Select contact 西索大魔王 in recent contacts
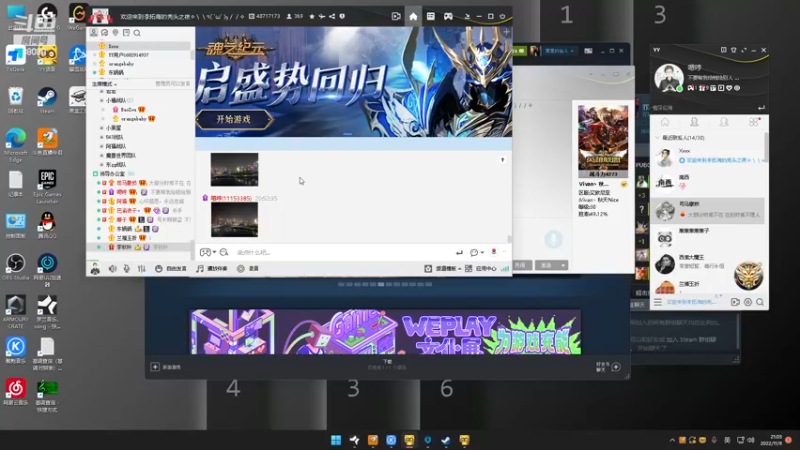Screen dimensions: 800x450 pos(708,262)
